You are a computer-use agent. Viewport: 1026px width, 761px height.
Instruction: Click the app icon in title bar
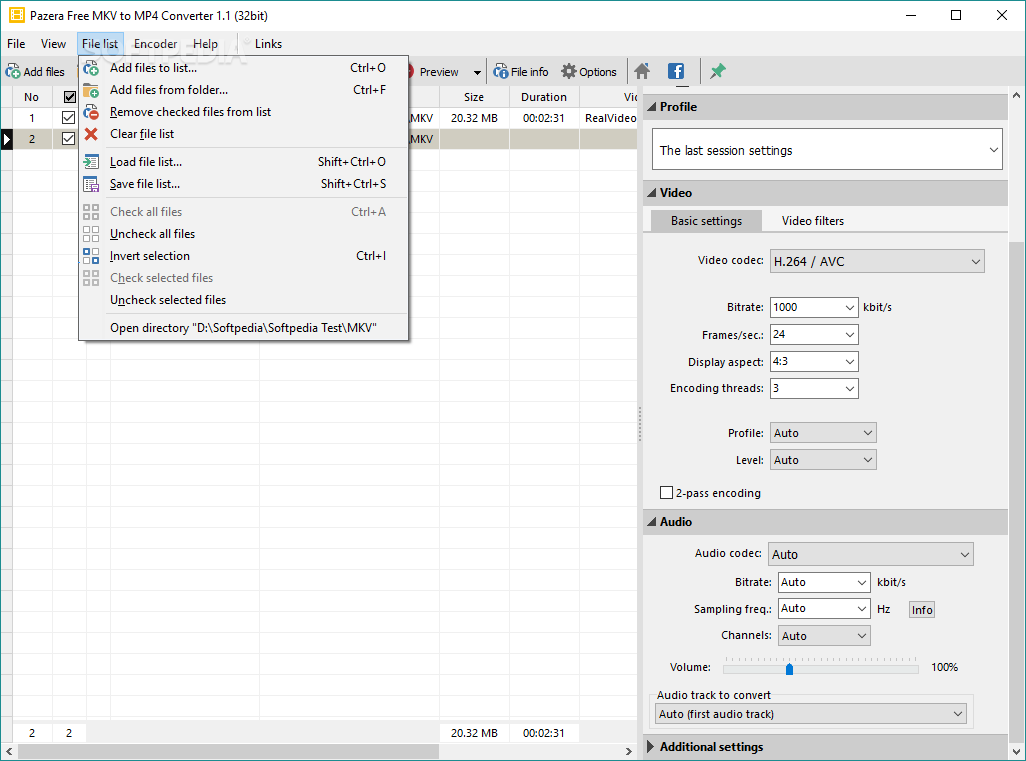click(x=16, y=15)
